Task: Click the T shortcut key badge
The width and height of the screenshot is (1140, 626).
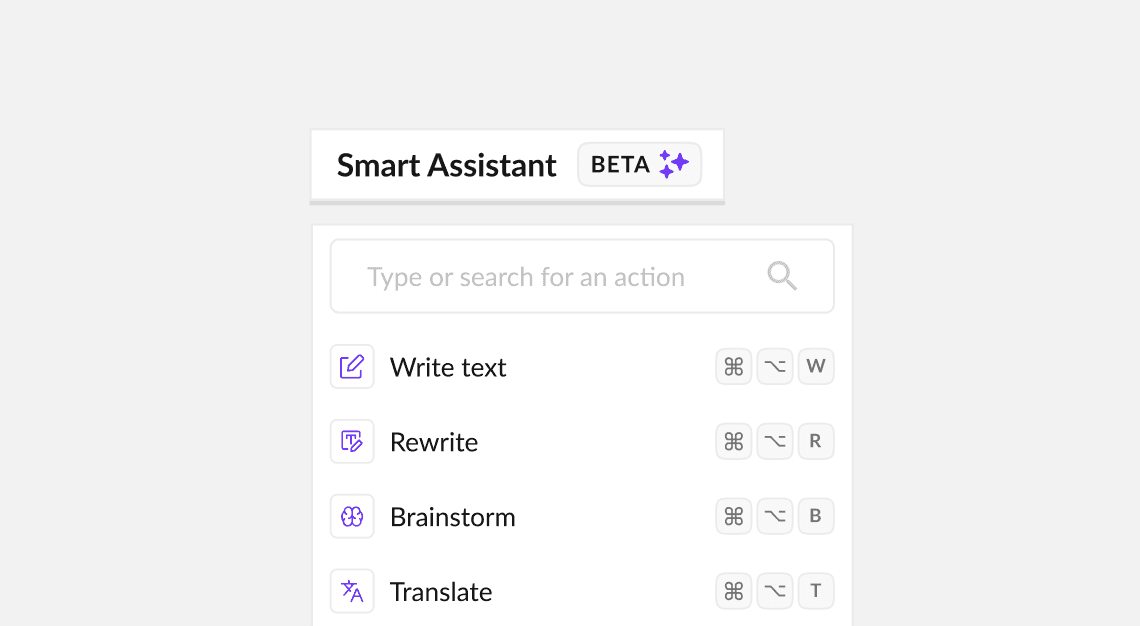Action: pos(816,591)
